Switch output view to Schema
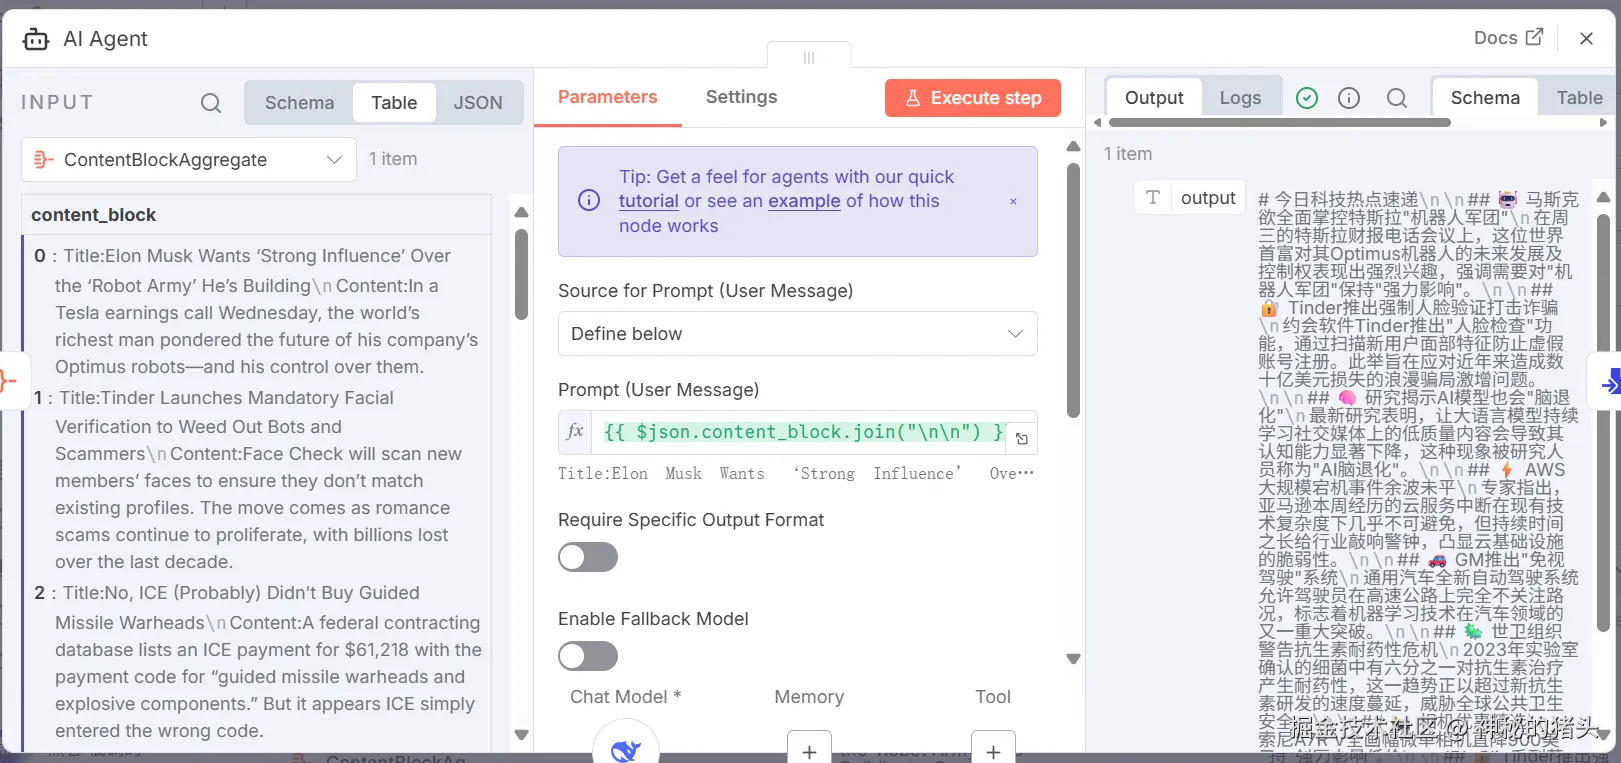This screenshot has height=763, width=1621. tap(1485, 97)
